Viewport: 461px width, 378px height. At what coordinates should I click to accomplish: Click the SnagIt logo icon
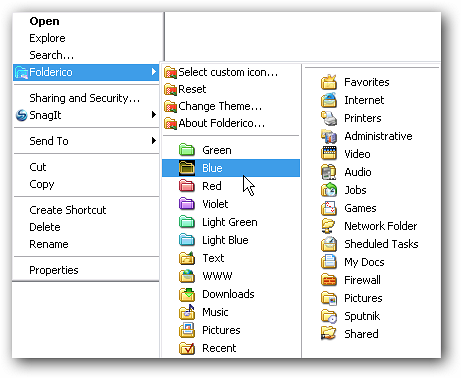(x=21, y=115)
